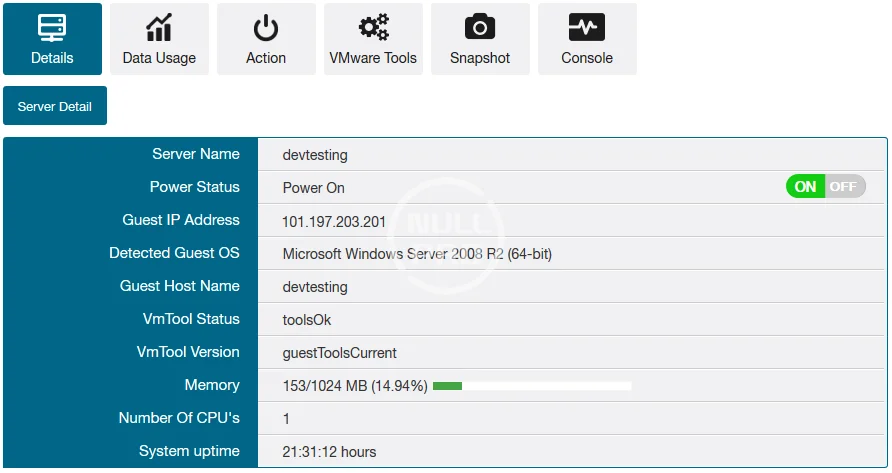Click the server icon on the Details tab
The width and height of the screenshot is (892, 473).
point(52,27)
